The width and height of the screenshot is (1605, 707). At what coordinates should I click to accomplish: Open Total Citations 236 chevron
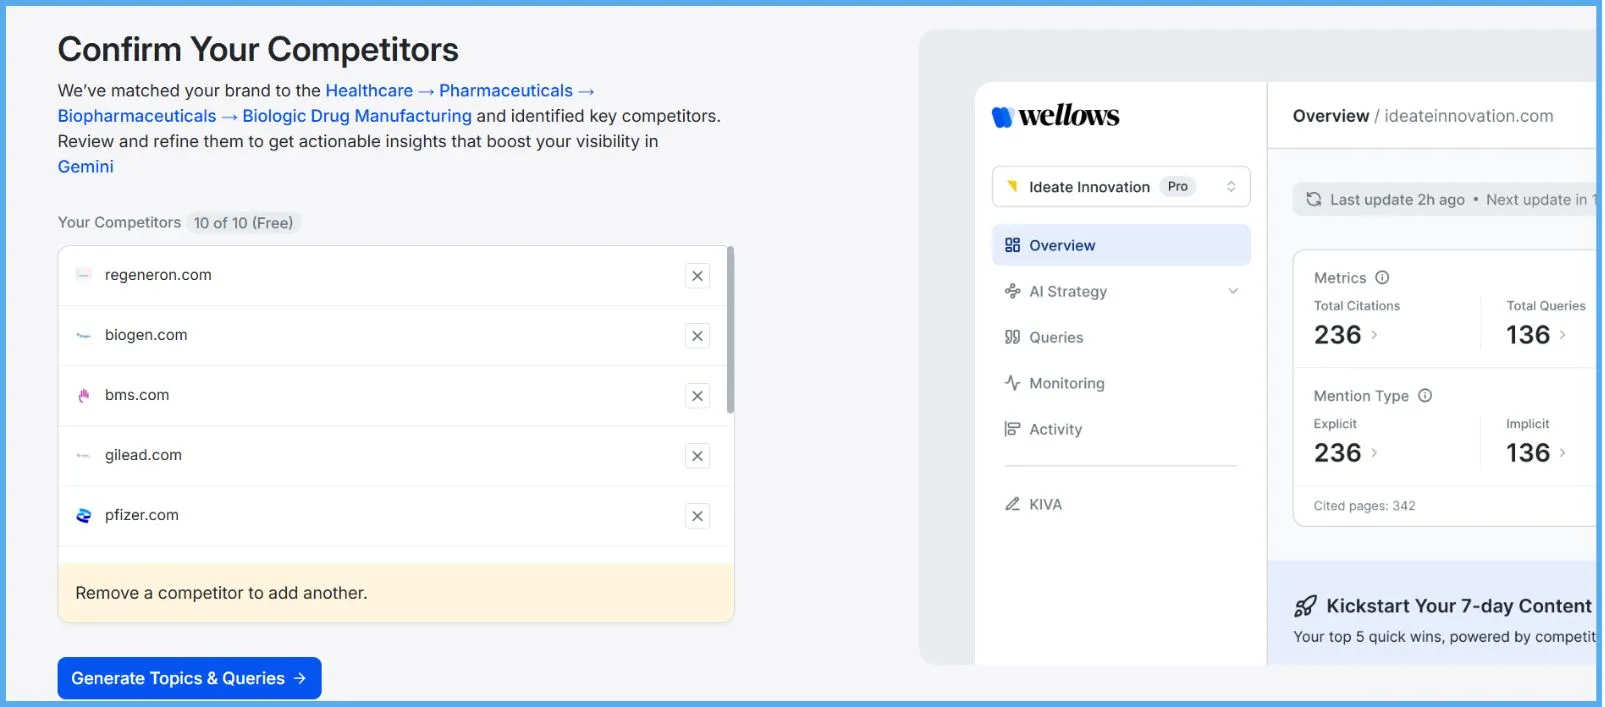(1374, 335)
